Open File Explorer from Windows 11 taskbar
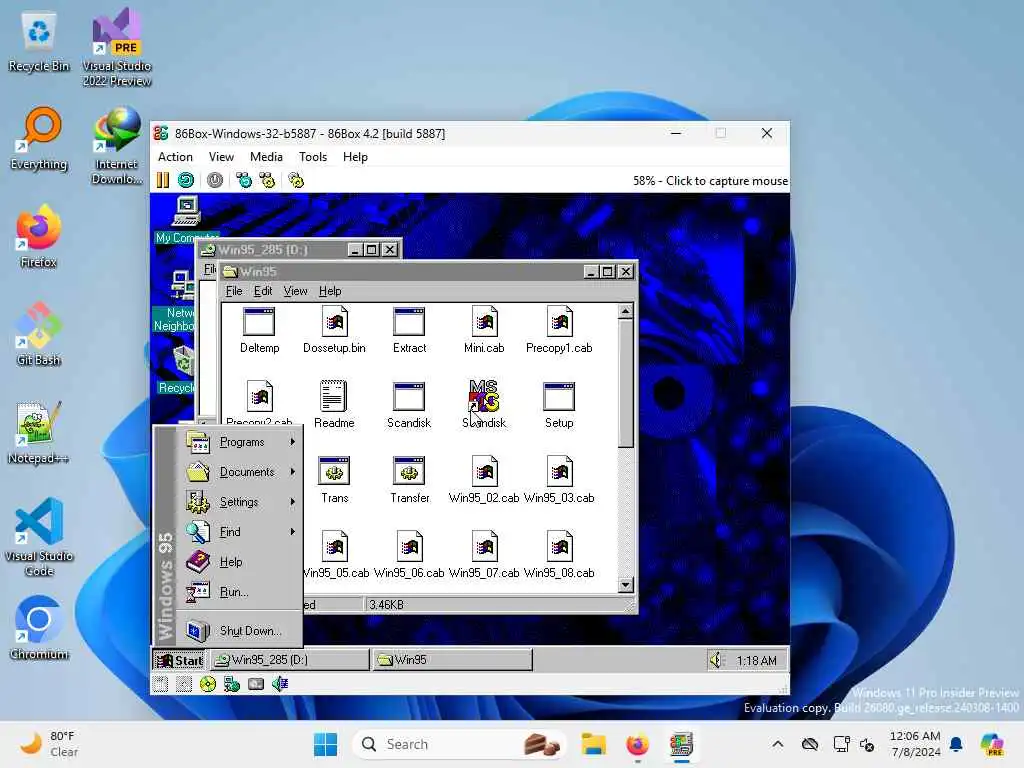 (594, 744)
